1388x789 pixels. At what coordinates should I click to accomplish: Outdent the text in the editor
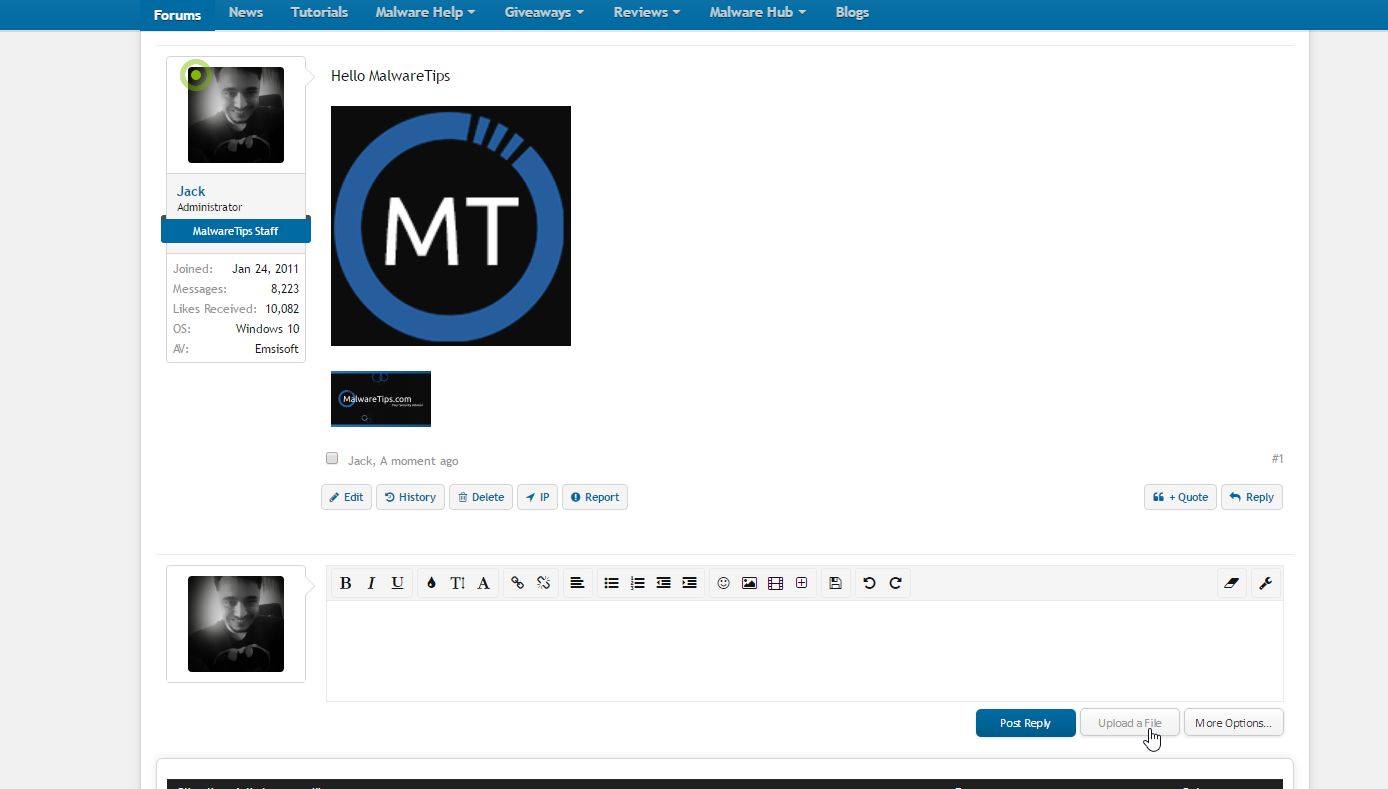(x=663, y=583)
